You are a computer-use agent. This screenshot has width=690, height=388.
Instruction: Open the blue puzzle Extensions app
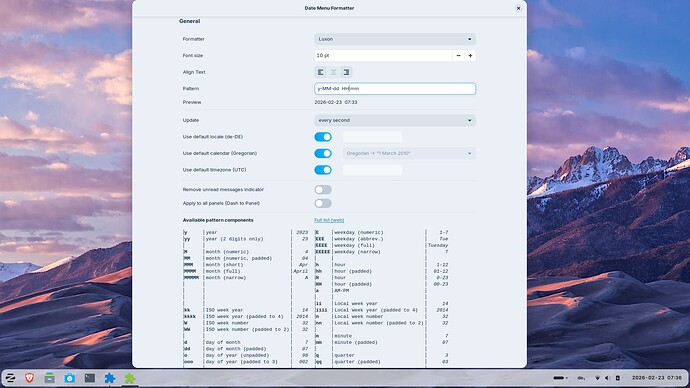click(110, 378)
